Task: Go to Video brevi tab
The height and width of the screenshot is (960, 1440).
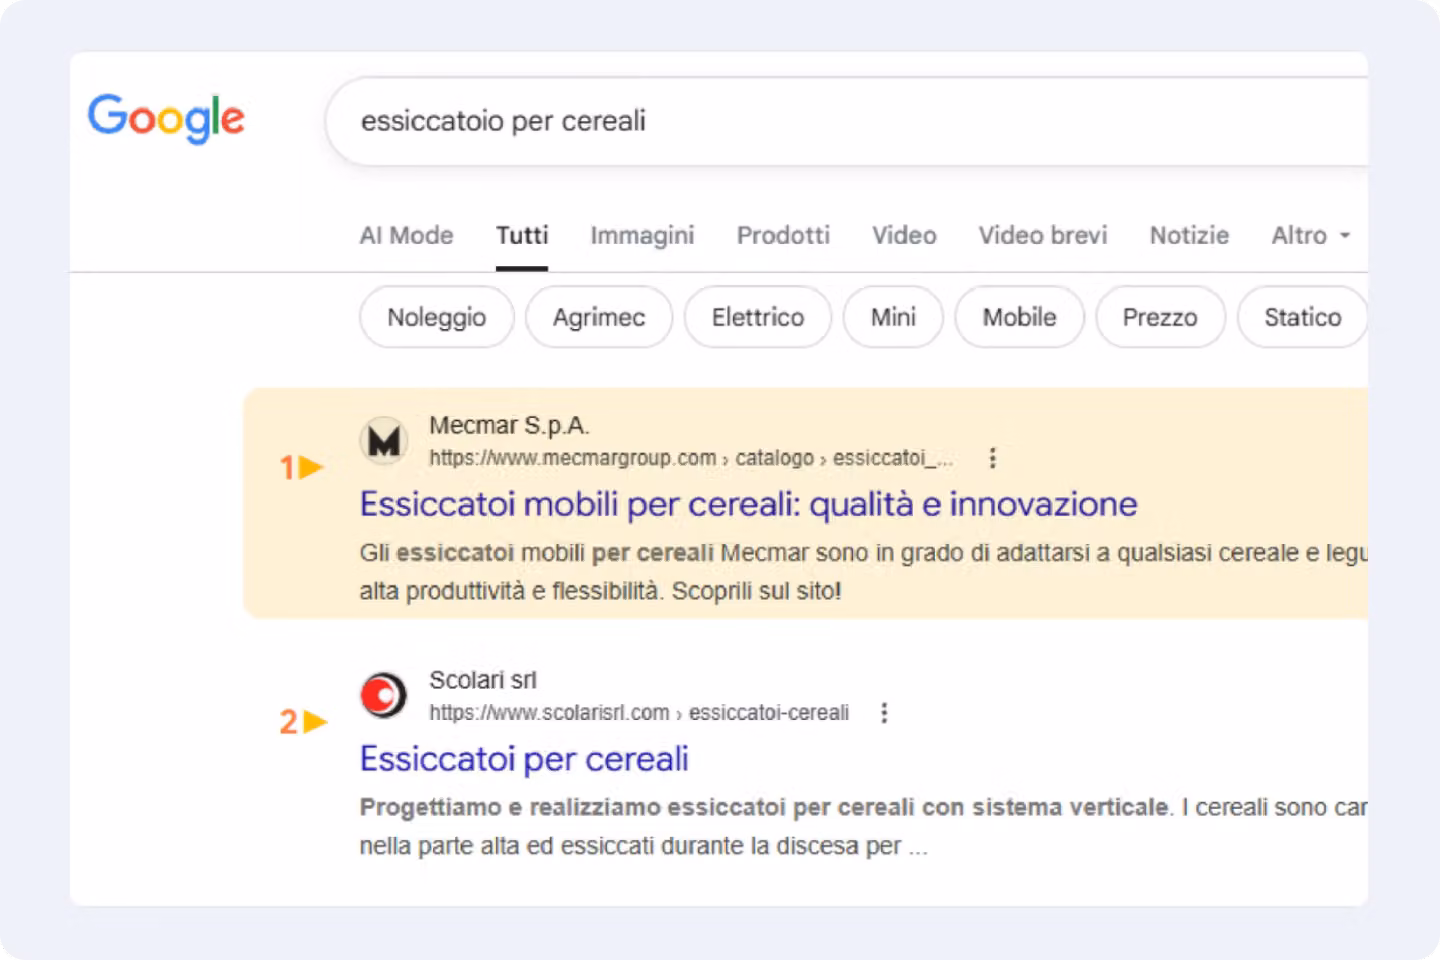Action: pyautogui.click(x=1043, y=235)
